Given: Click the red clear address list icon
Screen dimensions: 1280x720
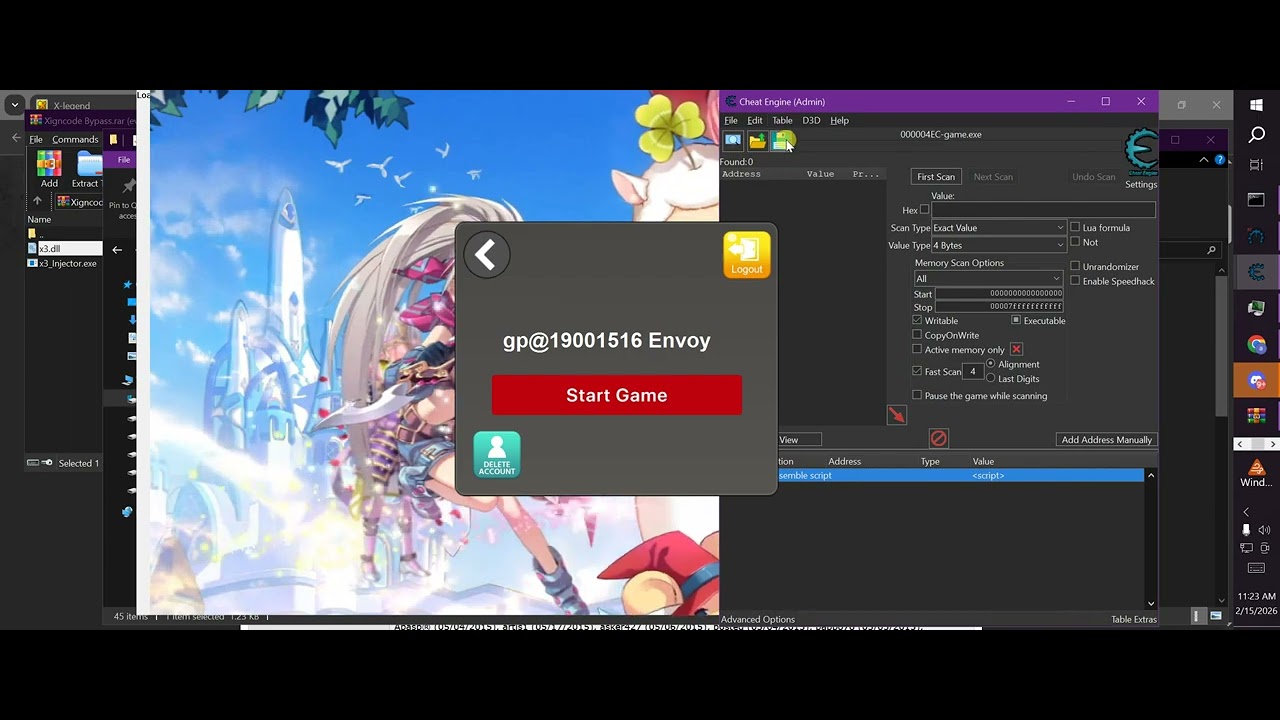Looking at the screenshot, I should 938,438.
